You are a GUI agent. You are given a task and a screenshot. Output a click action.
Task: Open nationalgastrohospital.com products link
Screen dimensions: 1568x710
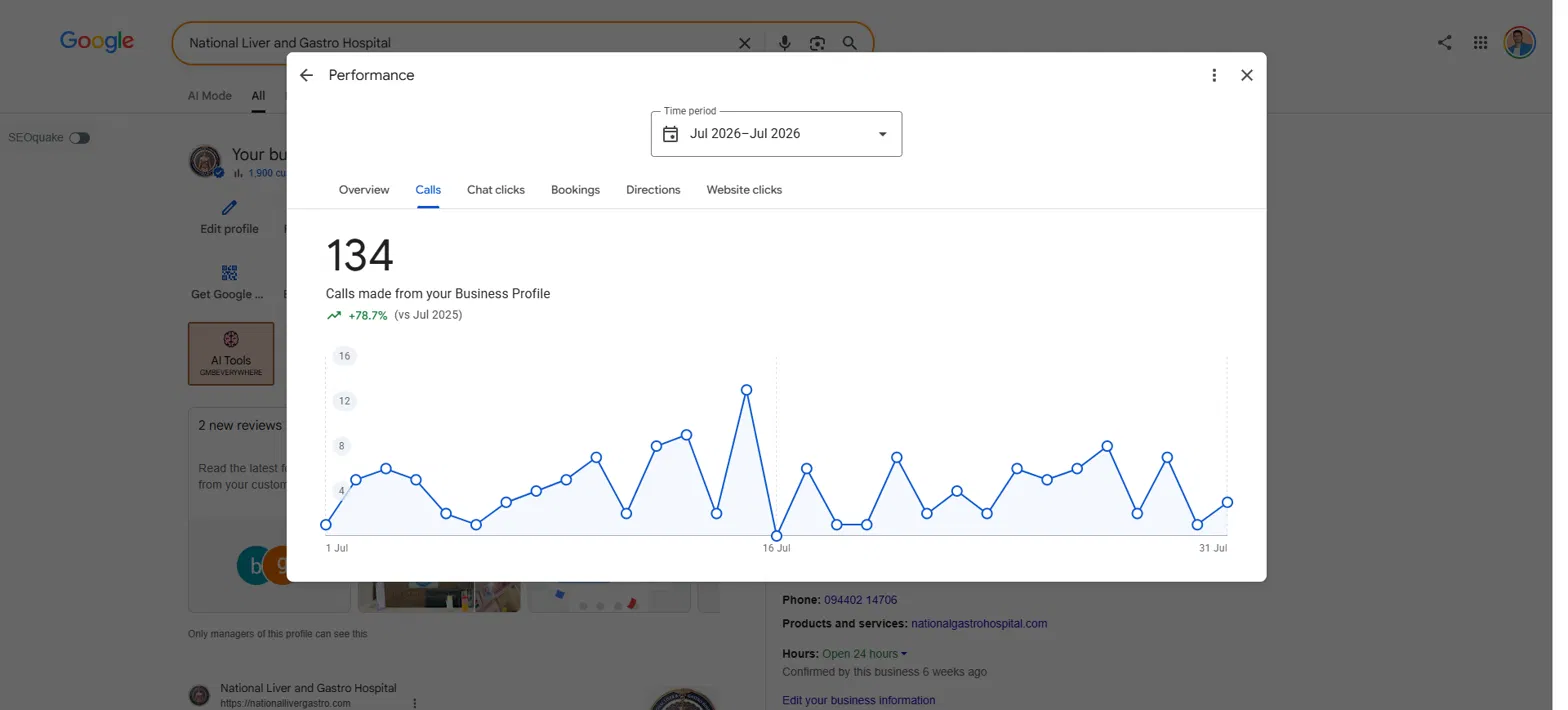point(979,623)
